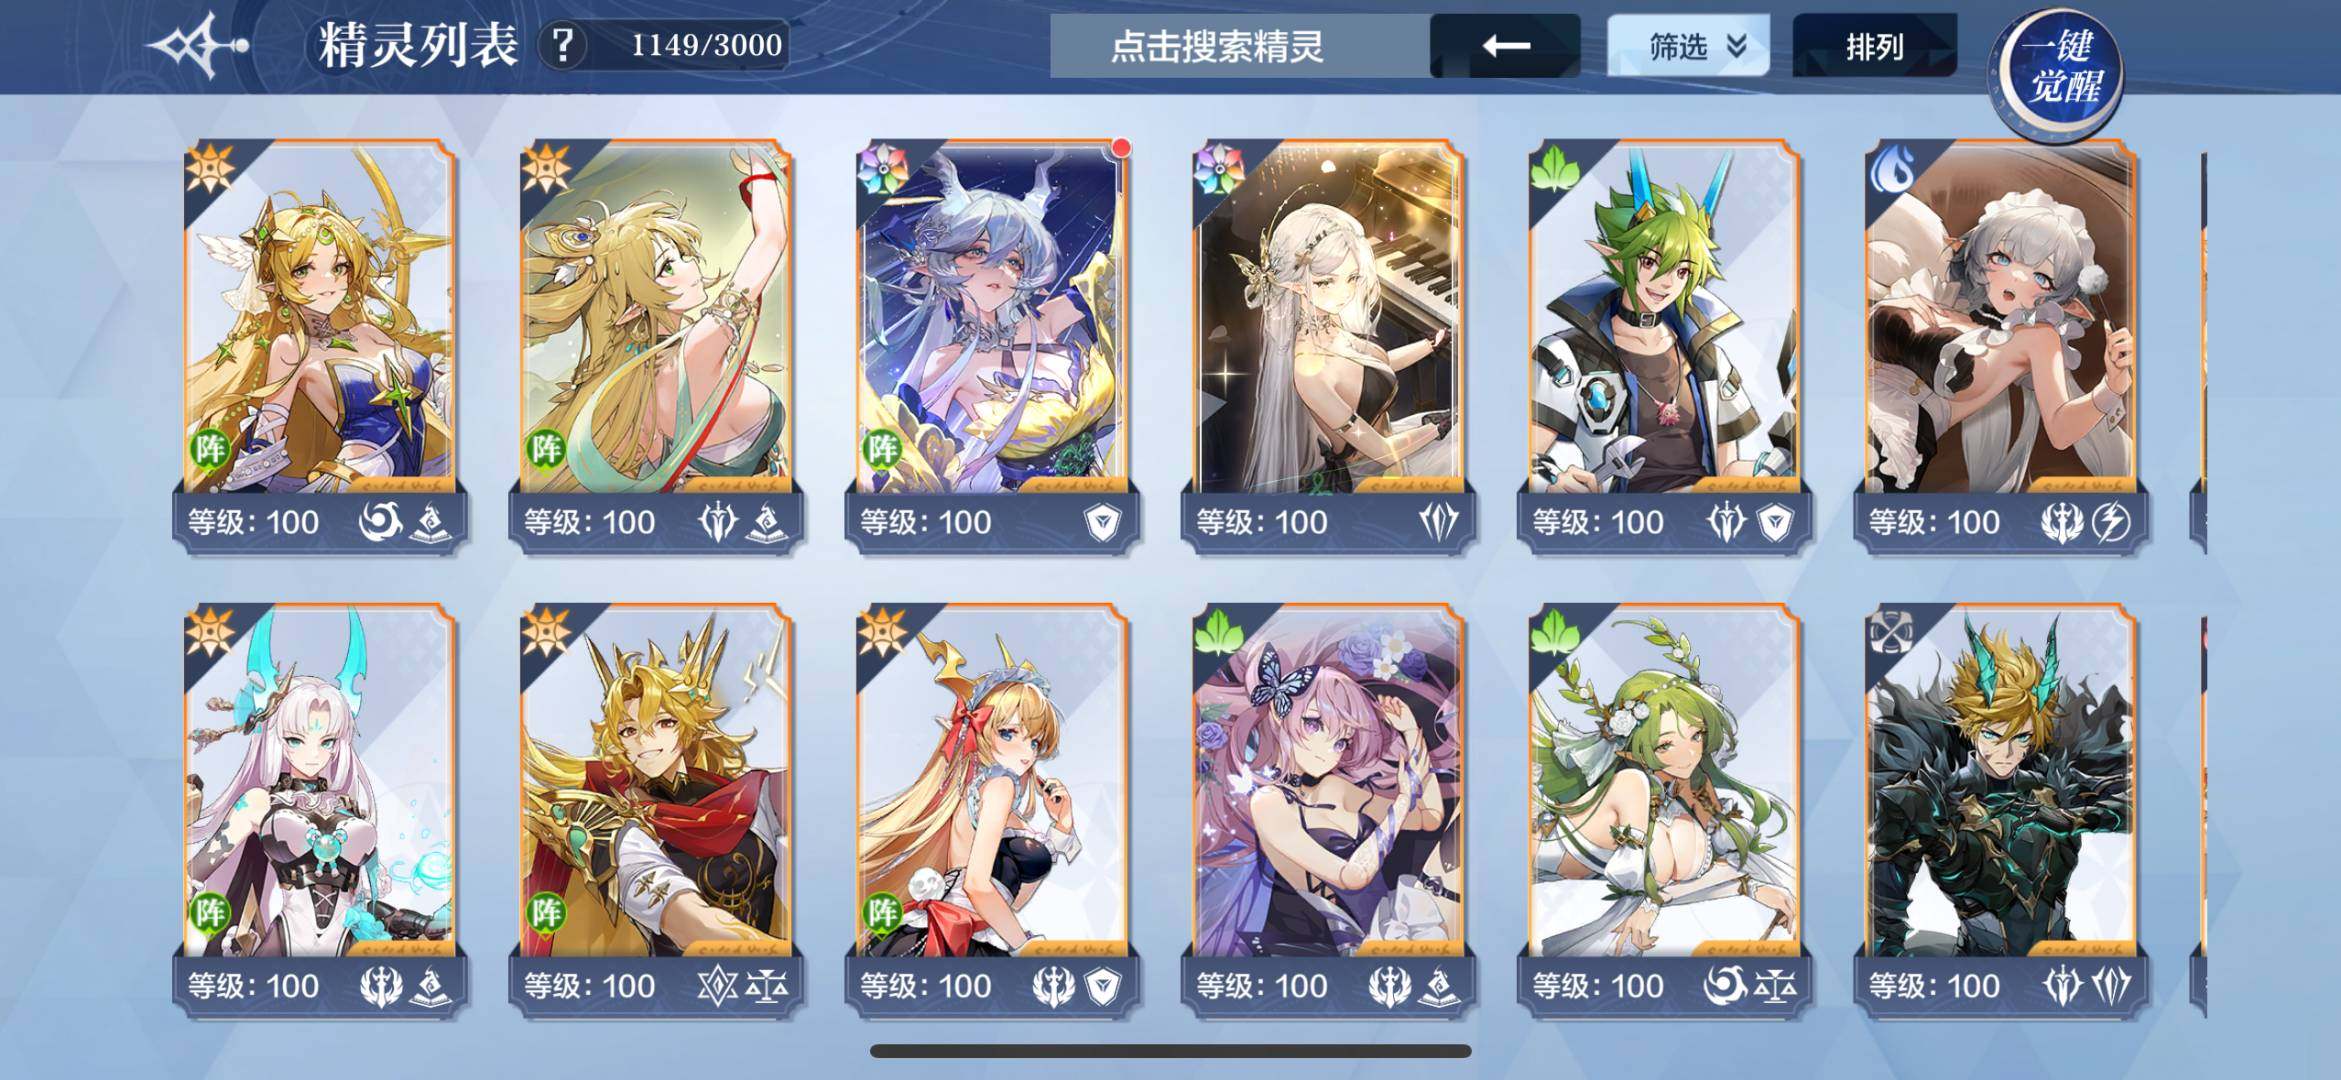Tap the lightning class icon on maid card
The width and height of the screenshot is (2341, 1080).
point(2111,522)
